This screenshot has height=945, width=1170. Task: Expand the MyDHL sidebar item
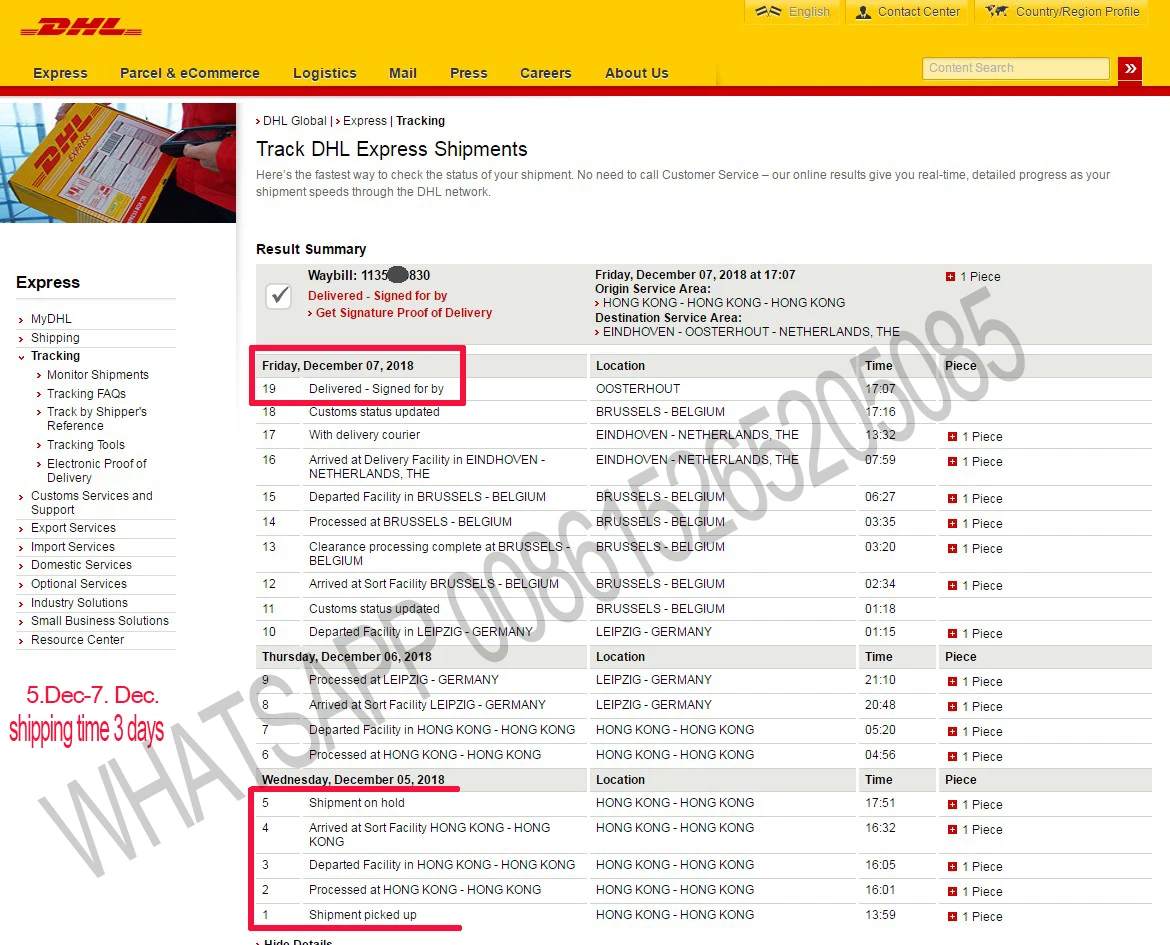pyautogui.click(x=51, y=319)
